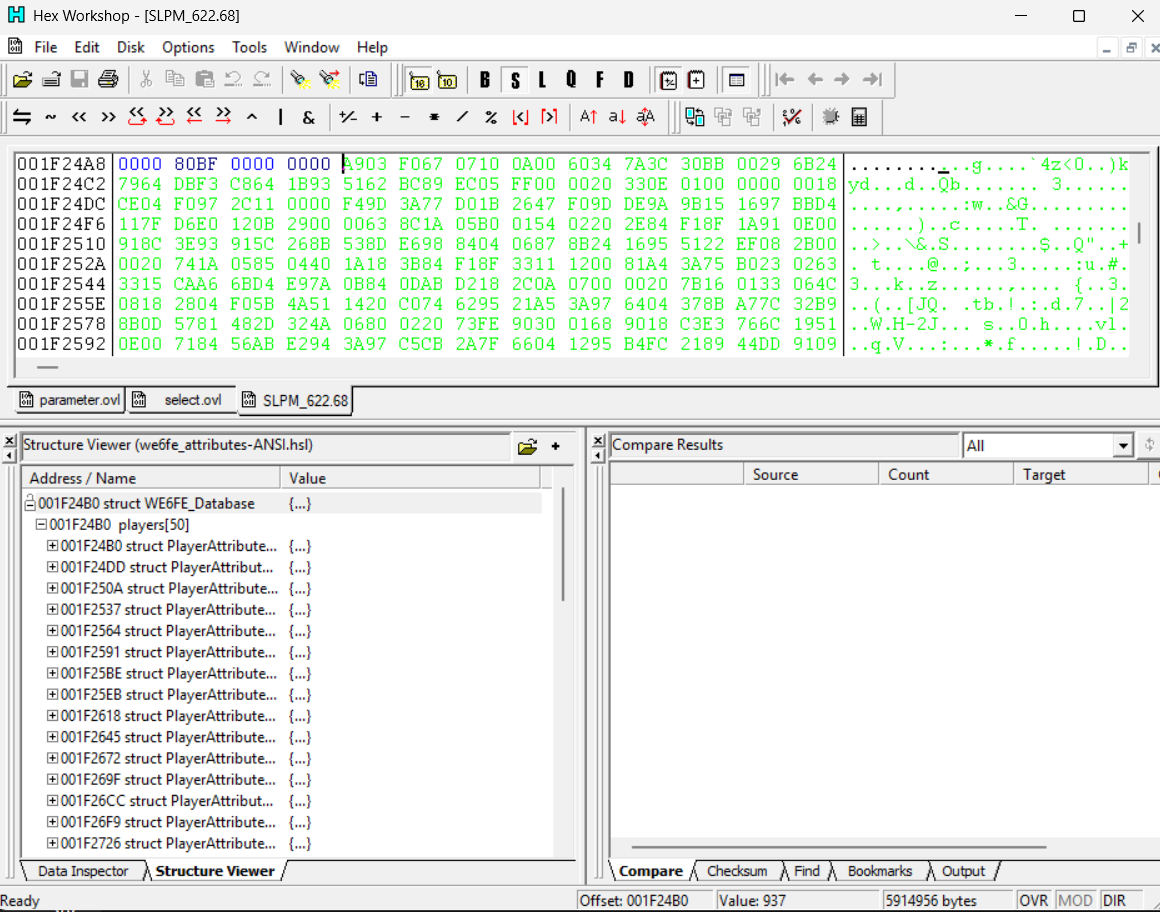The height and width of the screenshot is (912, 1160).
Task: Click the Source column header
Action: click(x=811, y=475)
